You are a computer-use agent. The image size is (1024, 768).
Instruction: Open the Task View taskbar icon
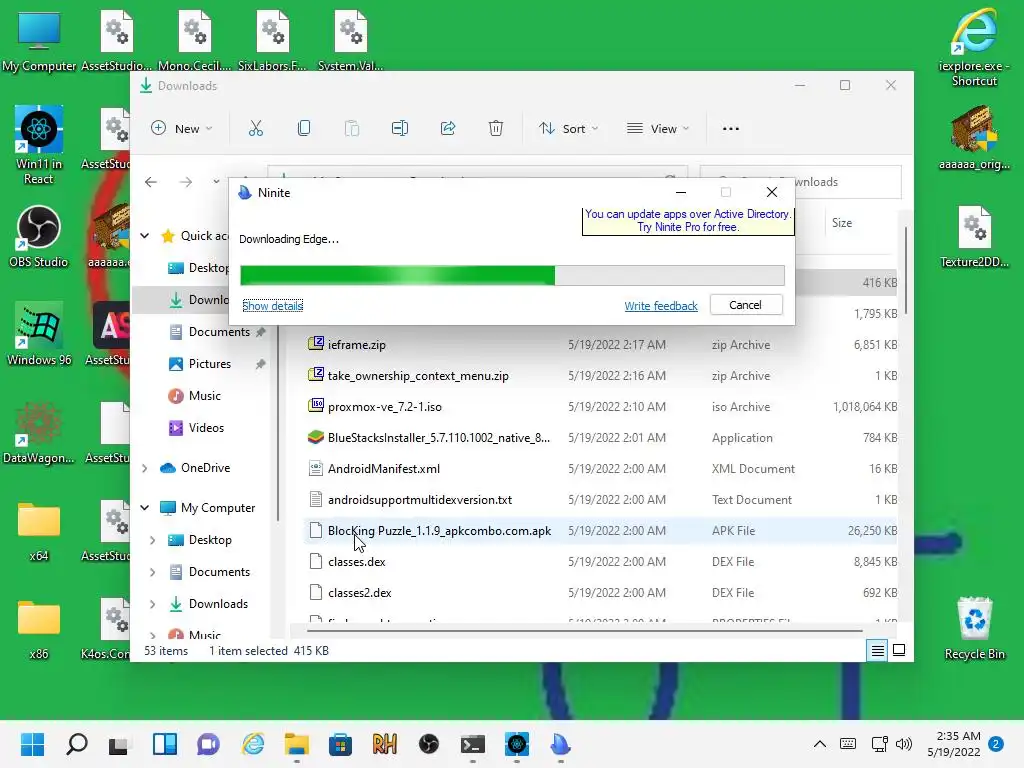point(119,744)
